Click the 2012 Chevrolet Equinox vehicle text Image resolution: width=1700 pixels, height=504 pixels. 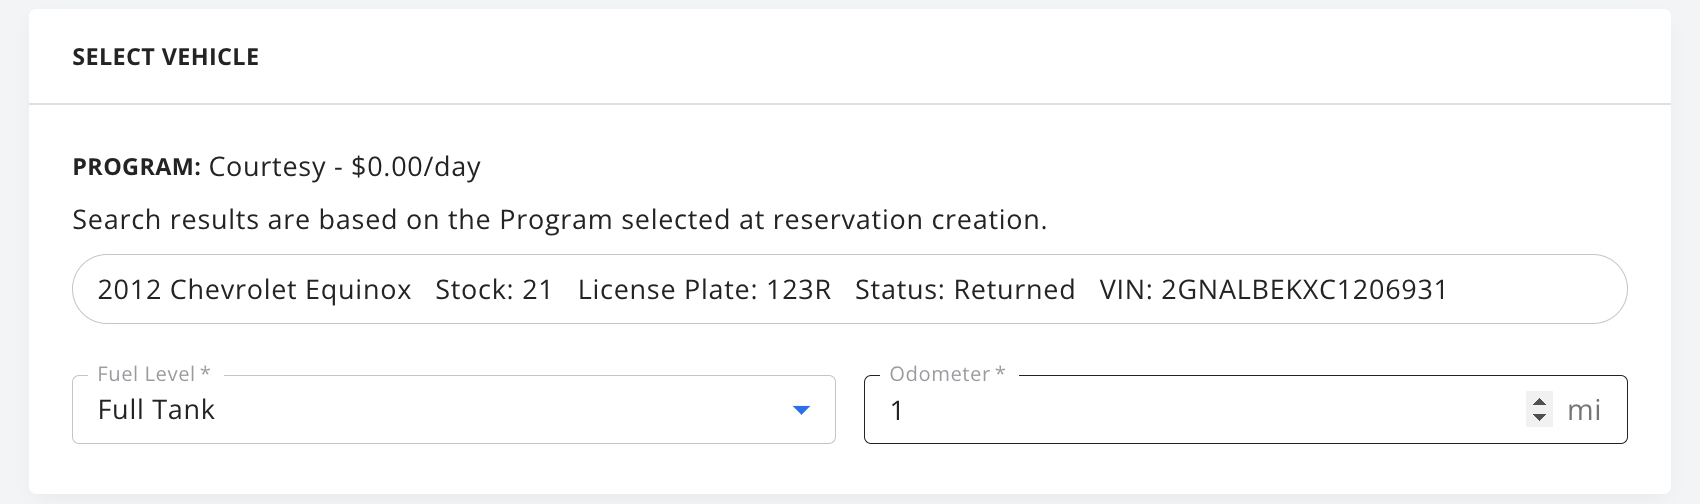[254, 290]
